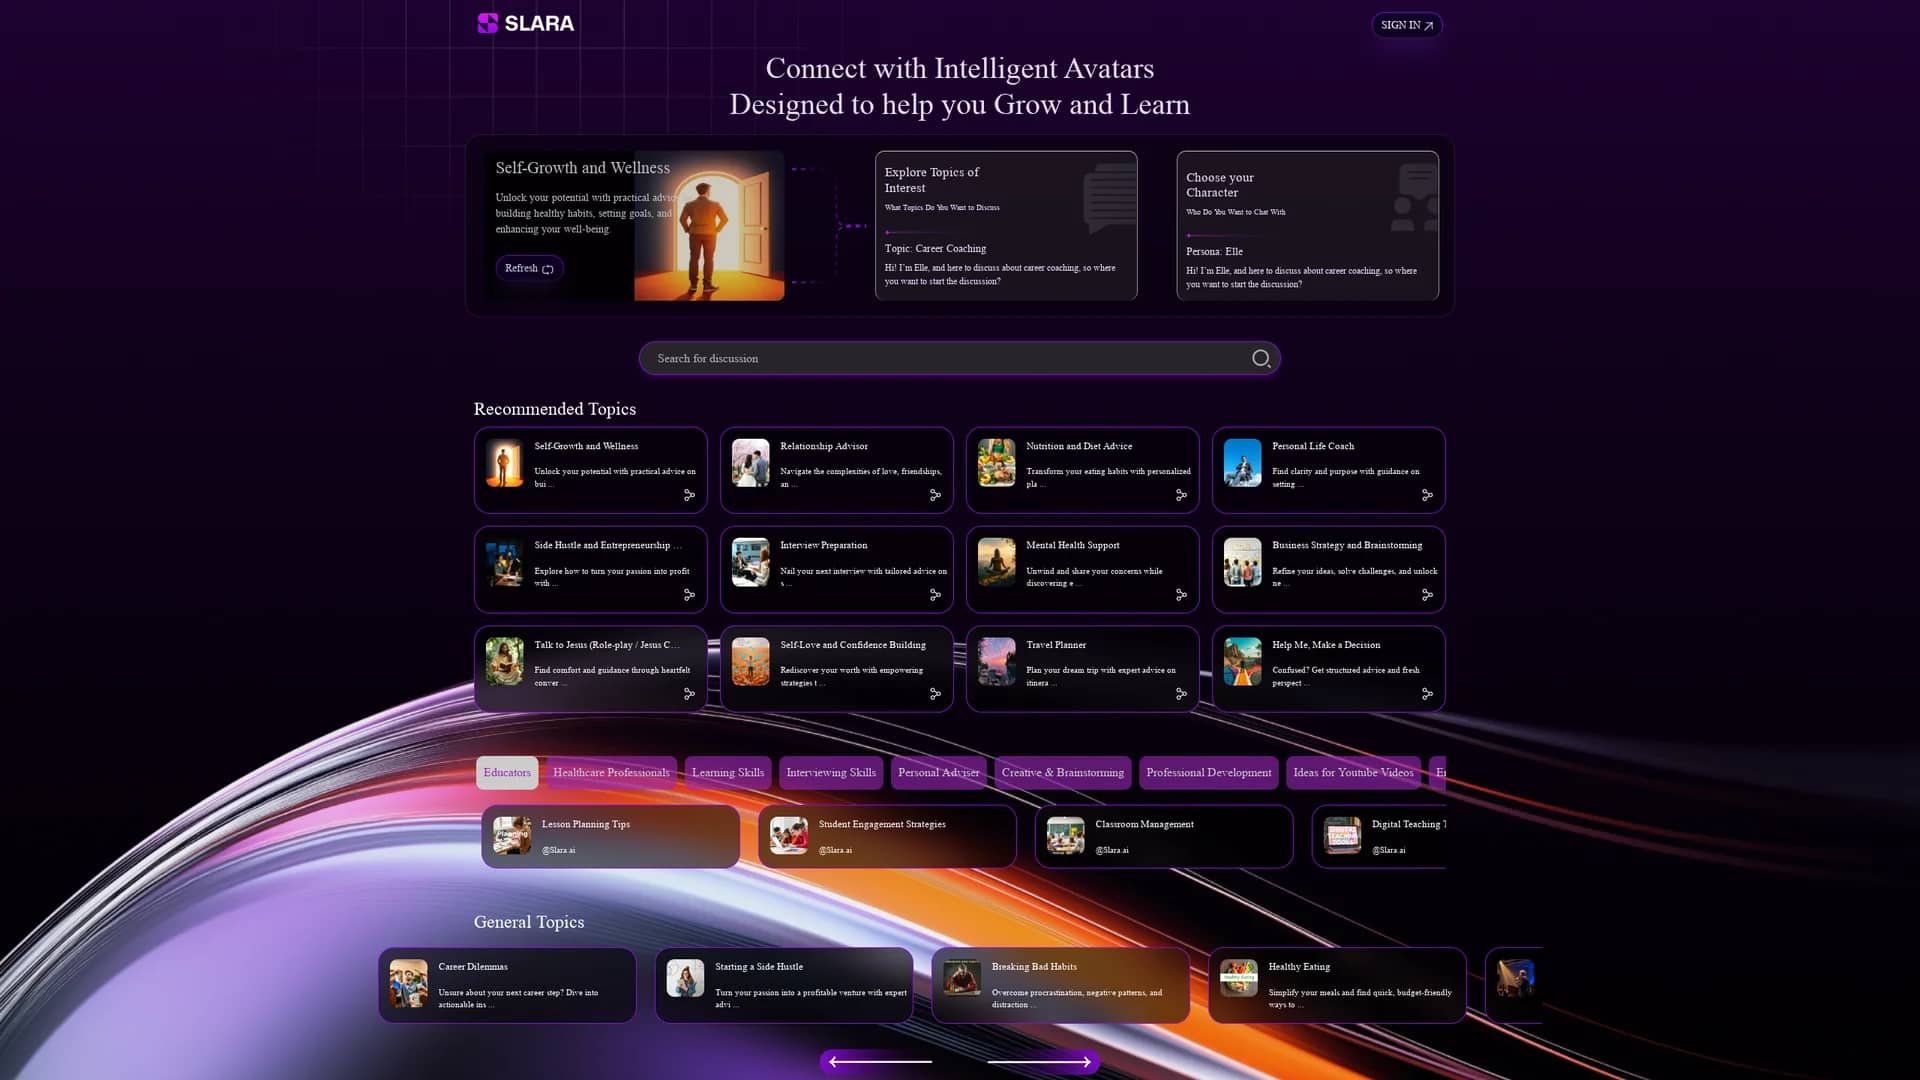Share the Self-Growth and Wellness card

(x=689, y=495)
